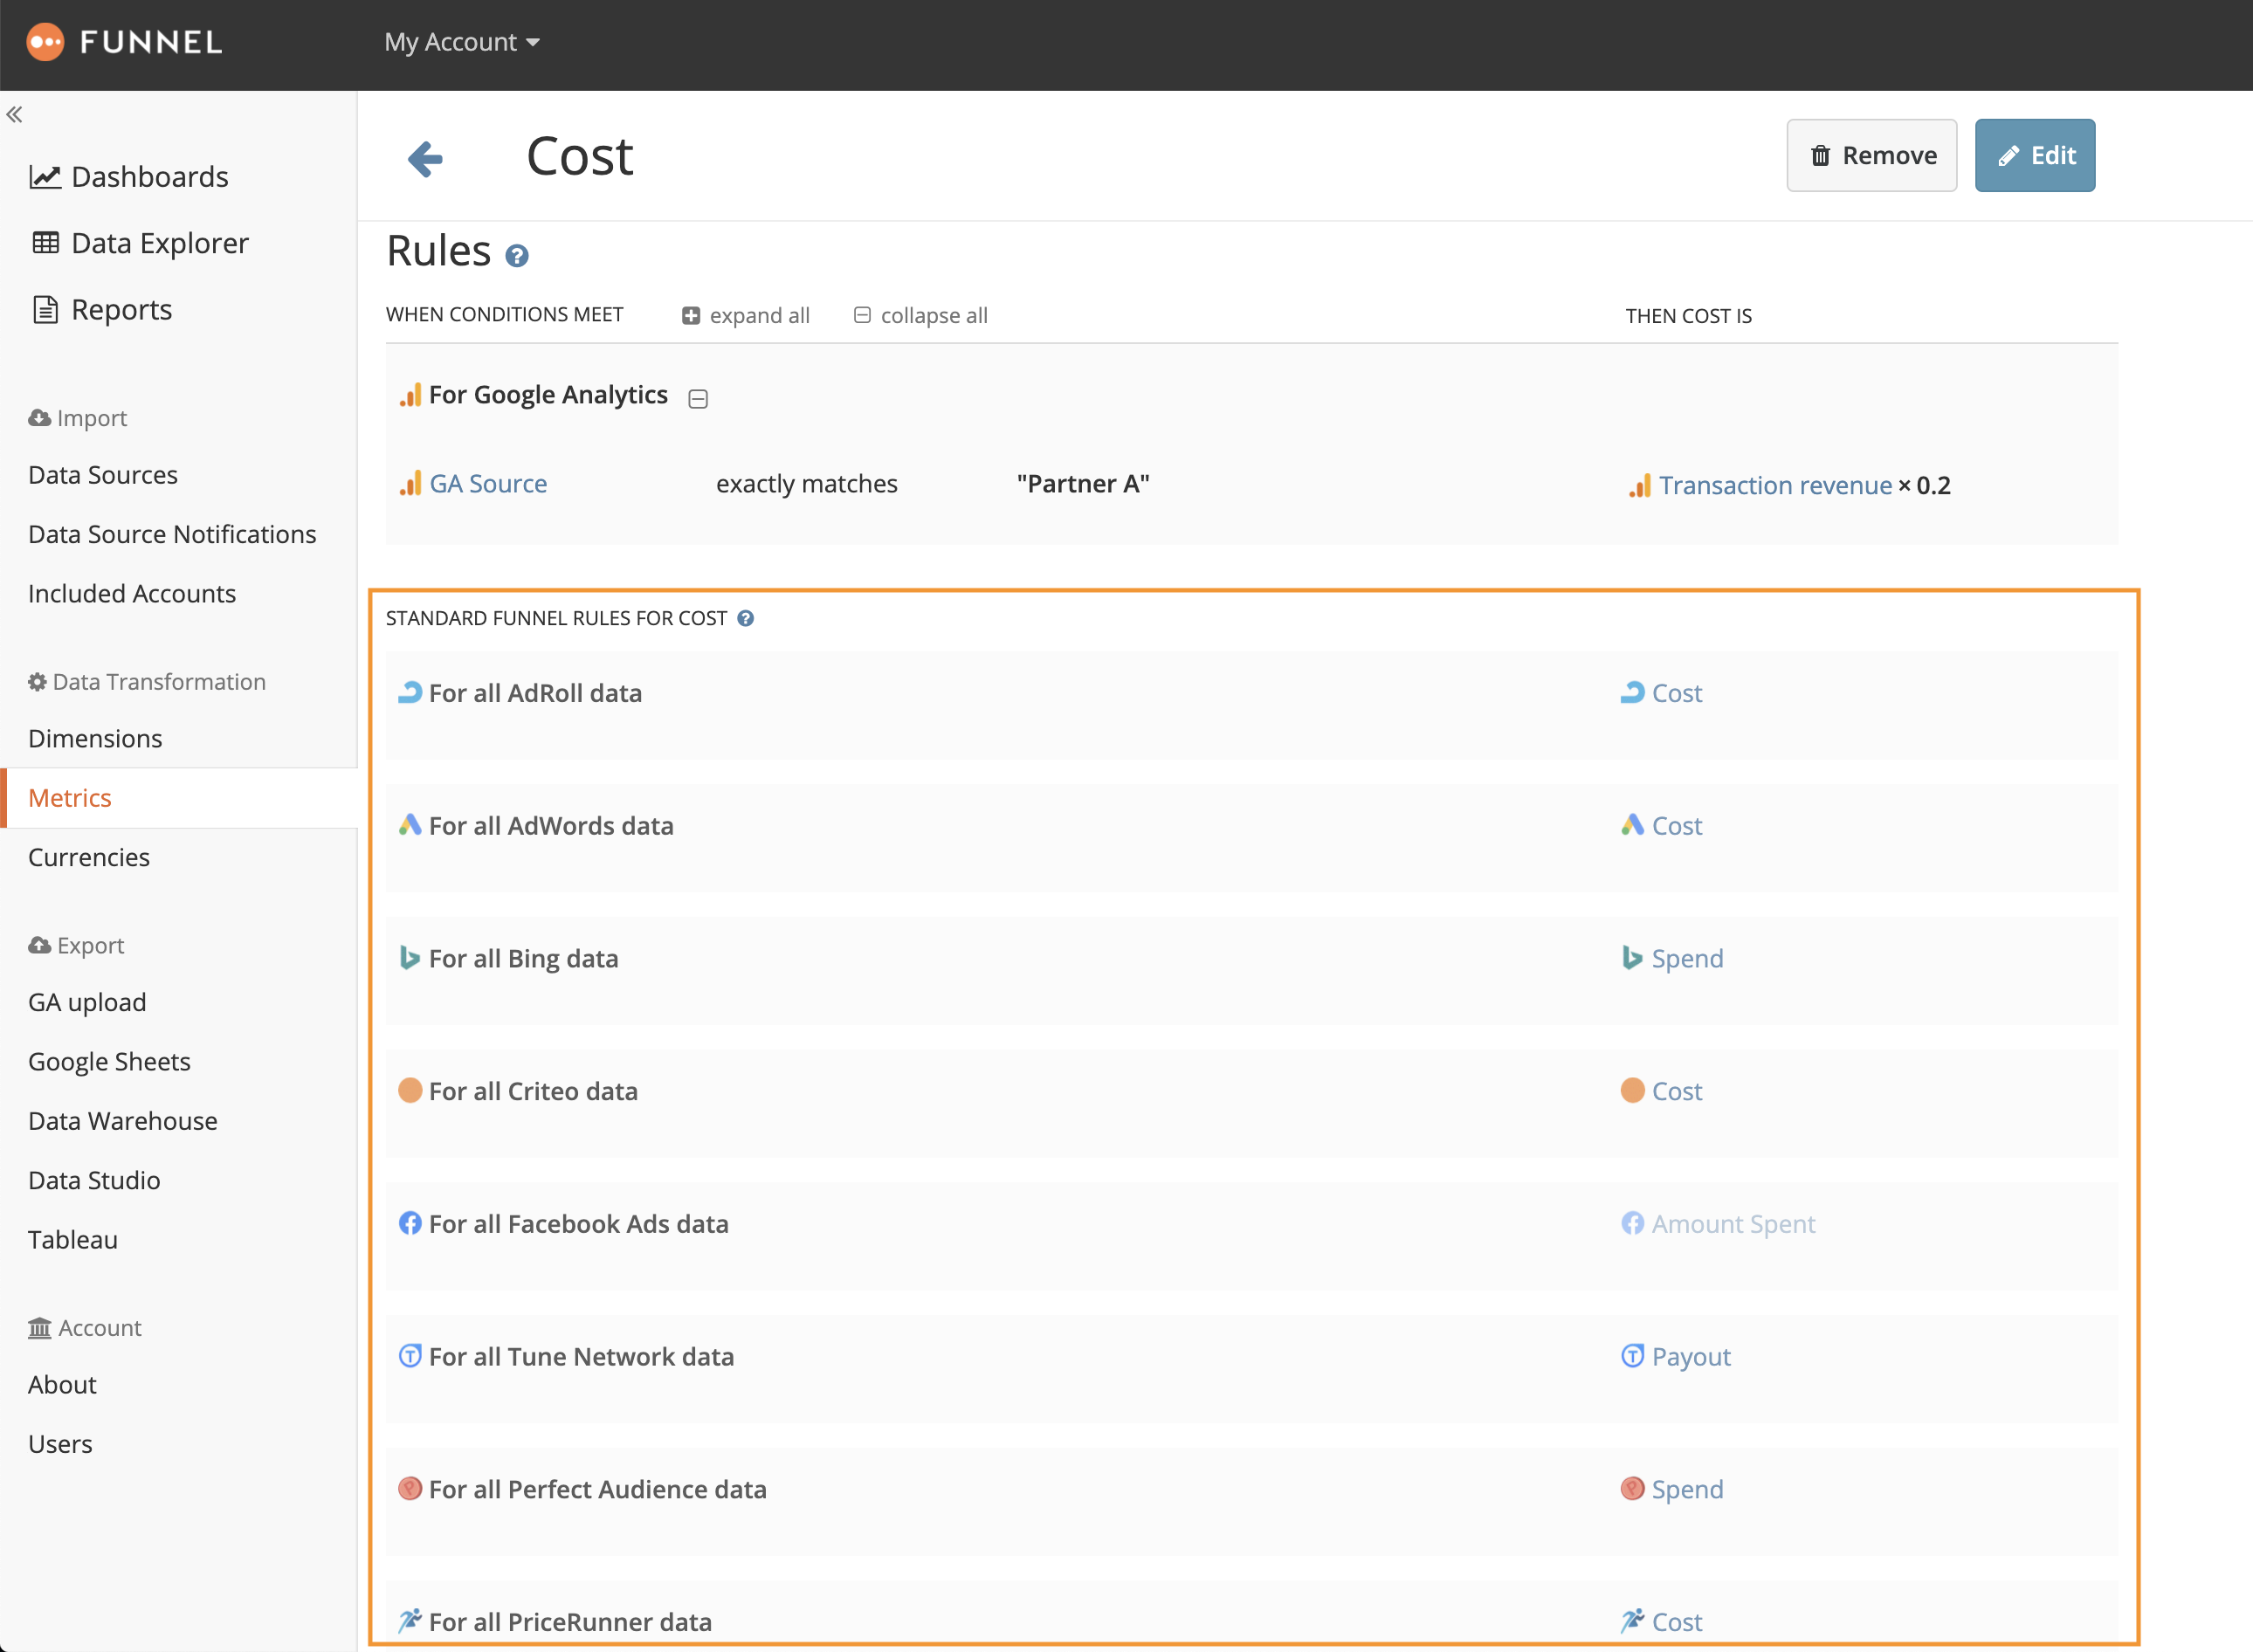Screen dimensions: 2253x1652
Task: Open the Transaction revenue link
Action: click(x=1775, y=486)
